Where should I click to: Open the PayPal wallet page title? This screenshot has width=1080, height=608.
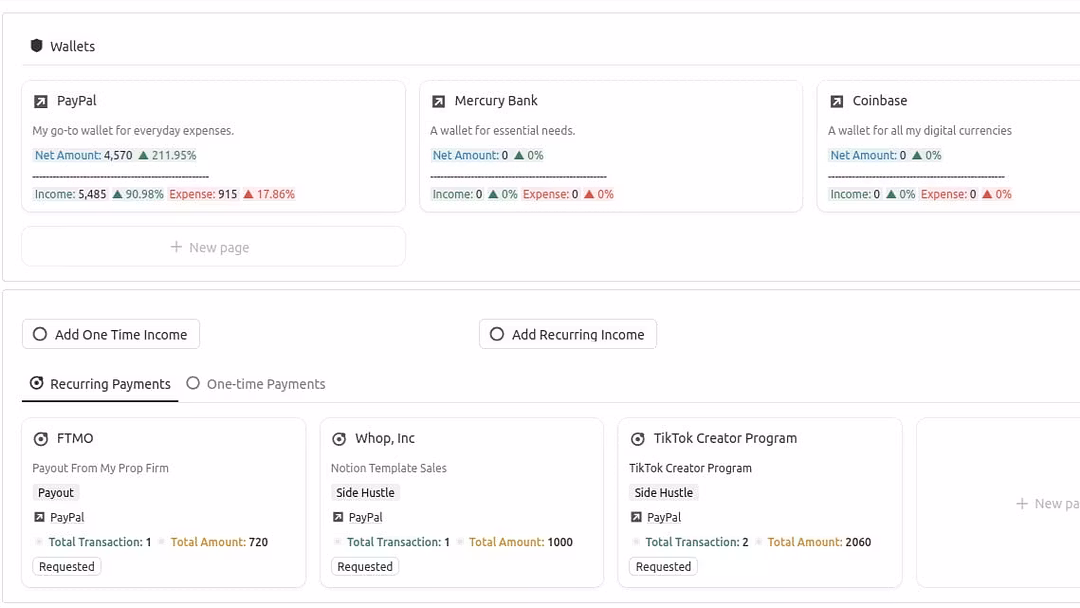(x=76, y=101)
